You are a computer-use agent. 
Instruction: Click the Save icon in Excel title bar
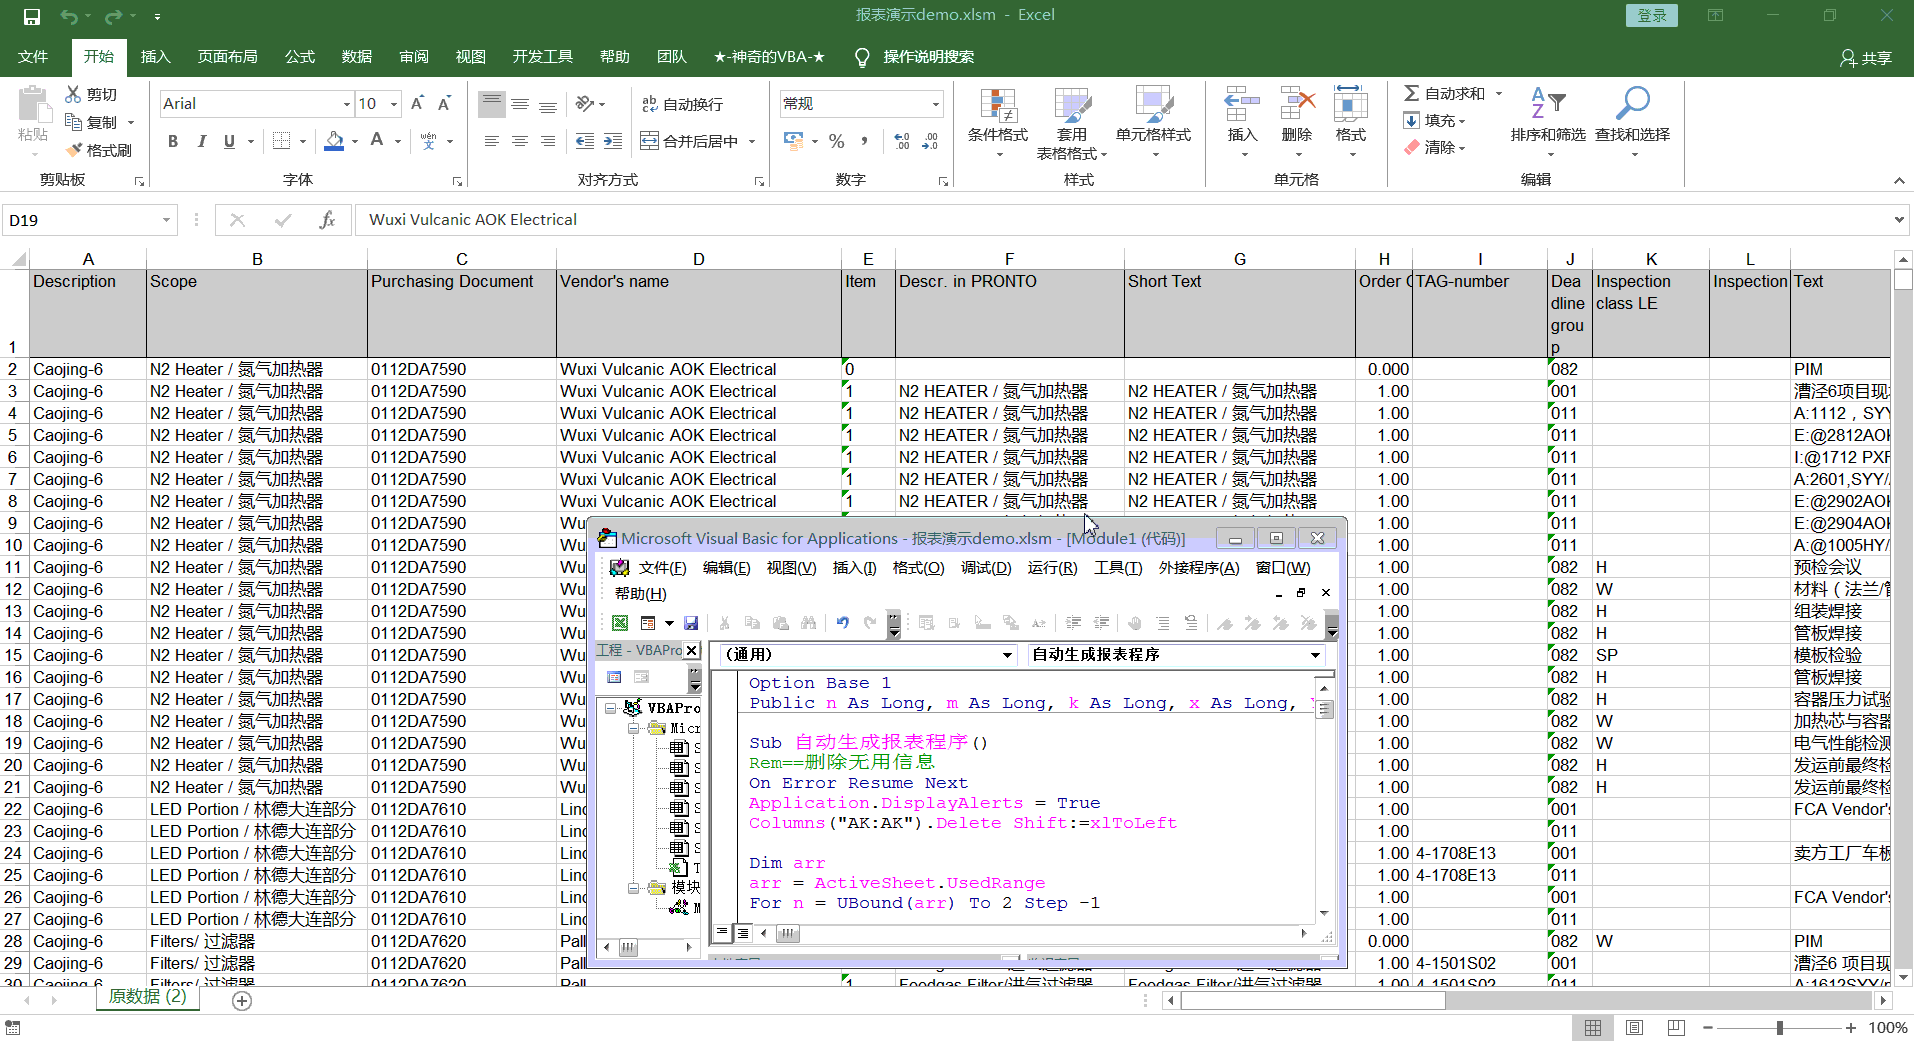tap(32, 16)
